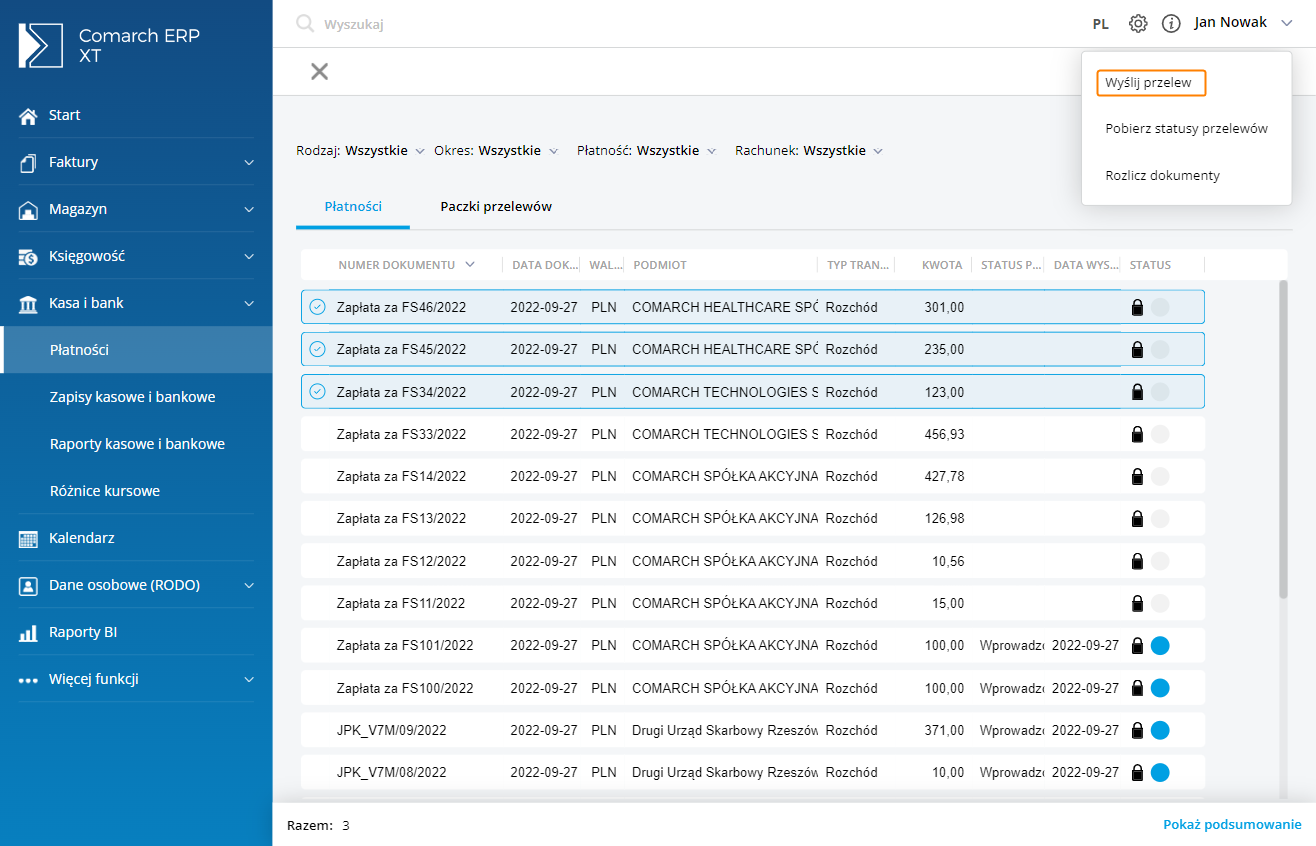Click the Comarch ERP XT logo
This screenshot has height=846, width=1316.
pos(41,45)
